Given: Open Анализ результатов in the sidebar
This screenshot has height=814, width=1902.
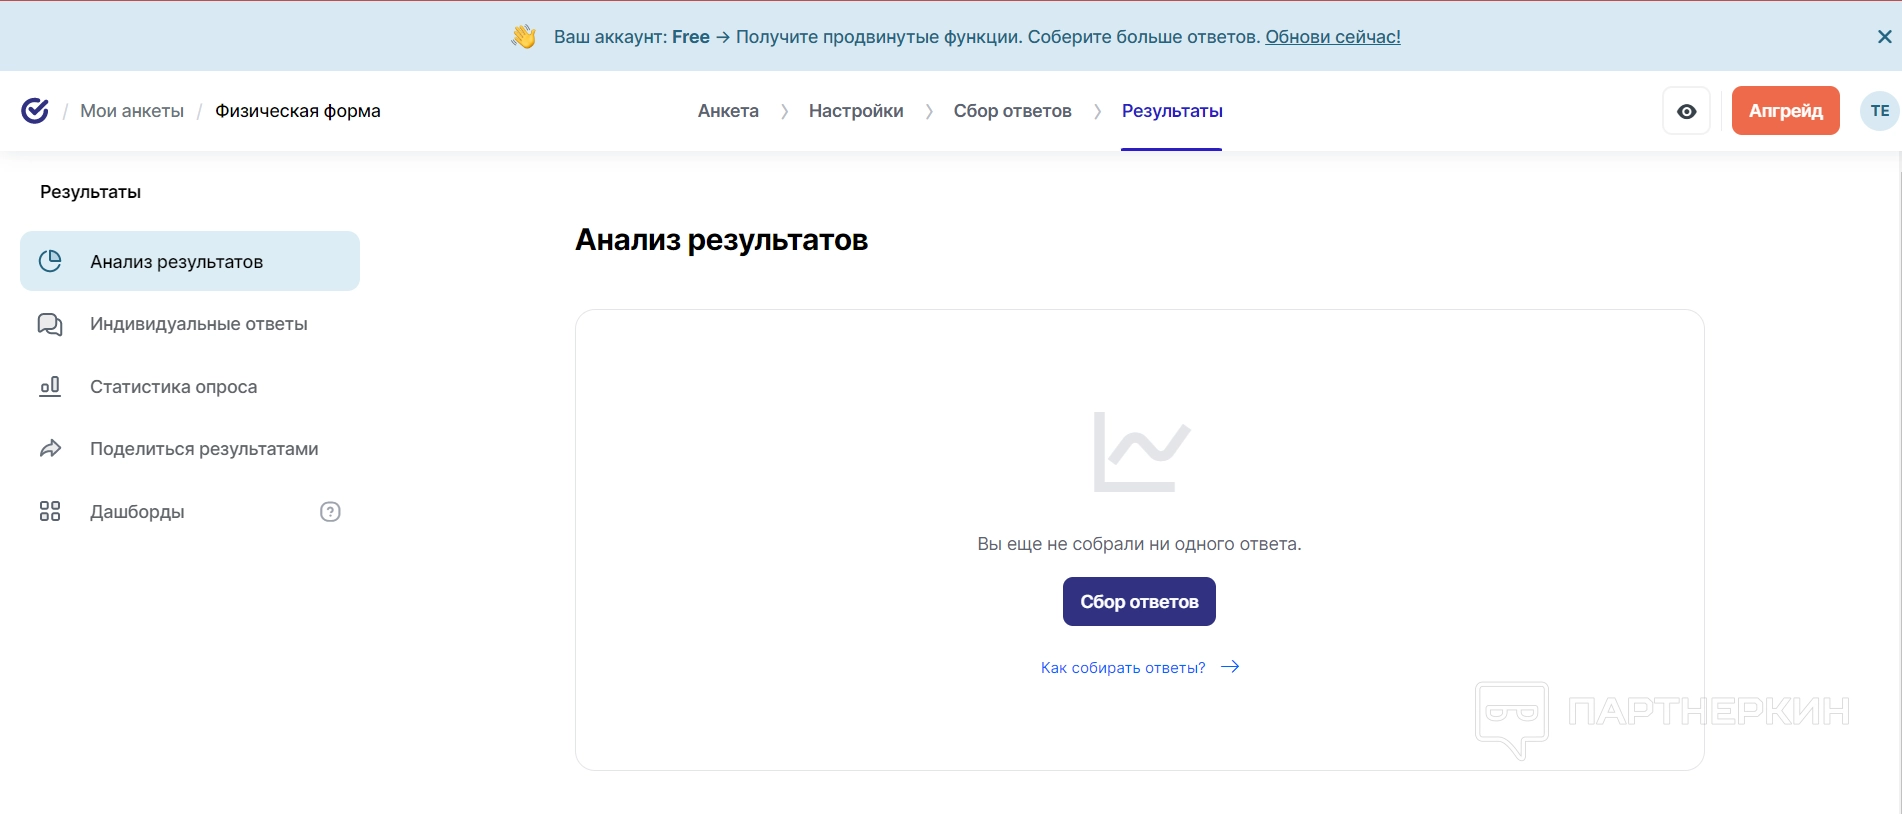Looking at the screenshot, I should (190, 261).
